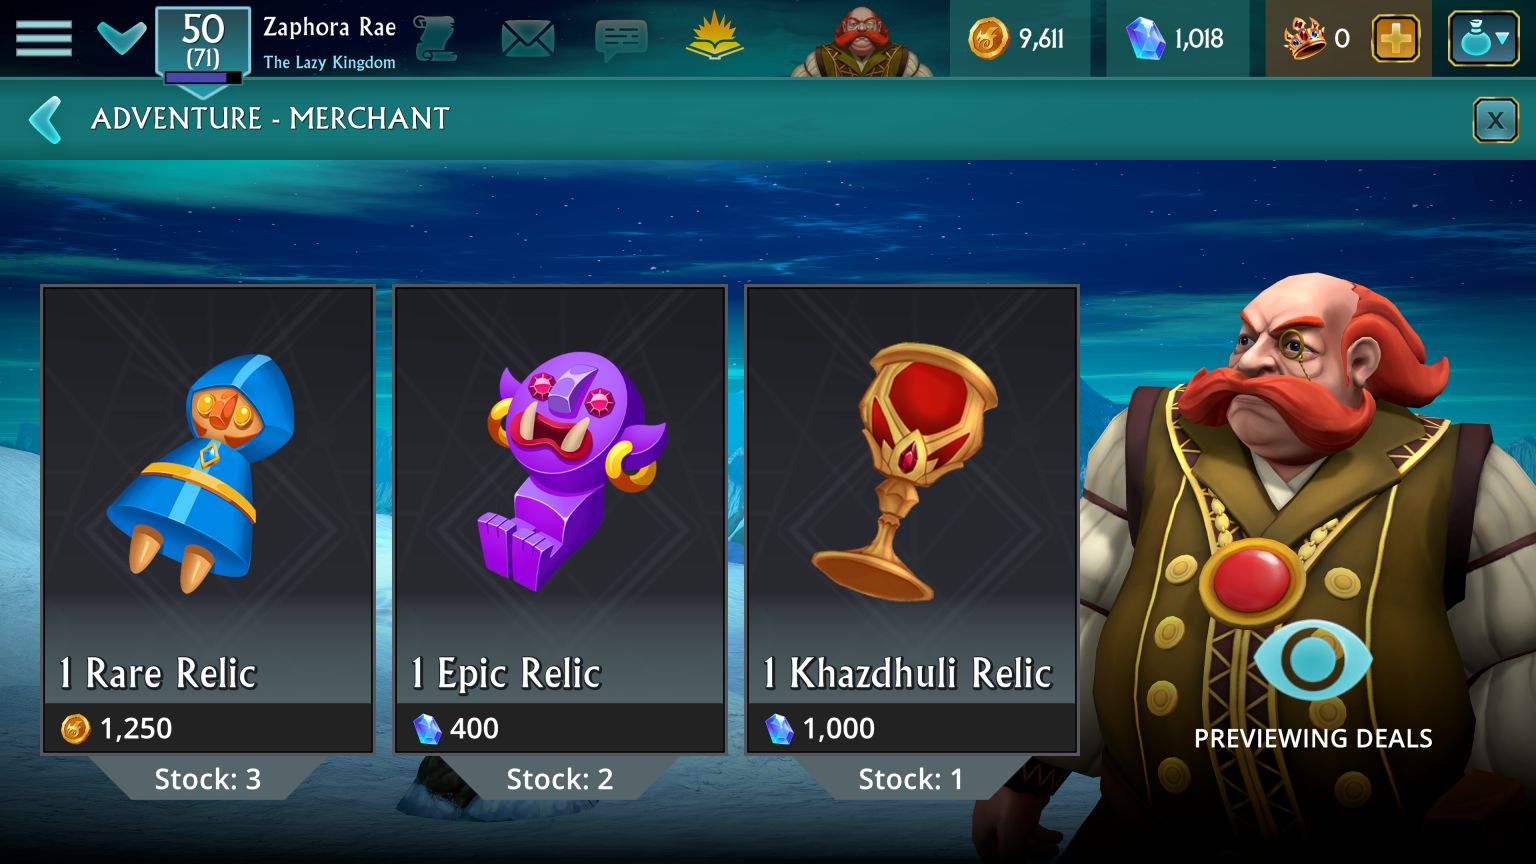Open Zaphora Rae player profile name
The width and height of the screenshot is (1536, 864).
tap(330, 27)
